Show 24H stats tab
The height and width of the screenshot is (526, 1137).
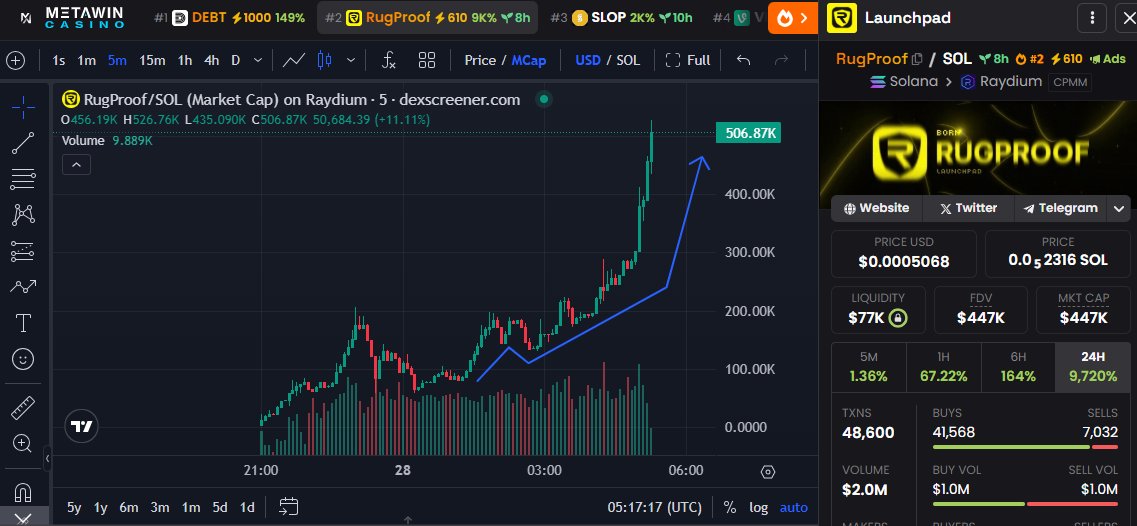1093,367
